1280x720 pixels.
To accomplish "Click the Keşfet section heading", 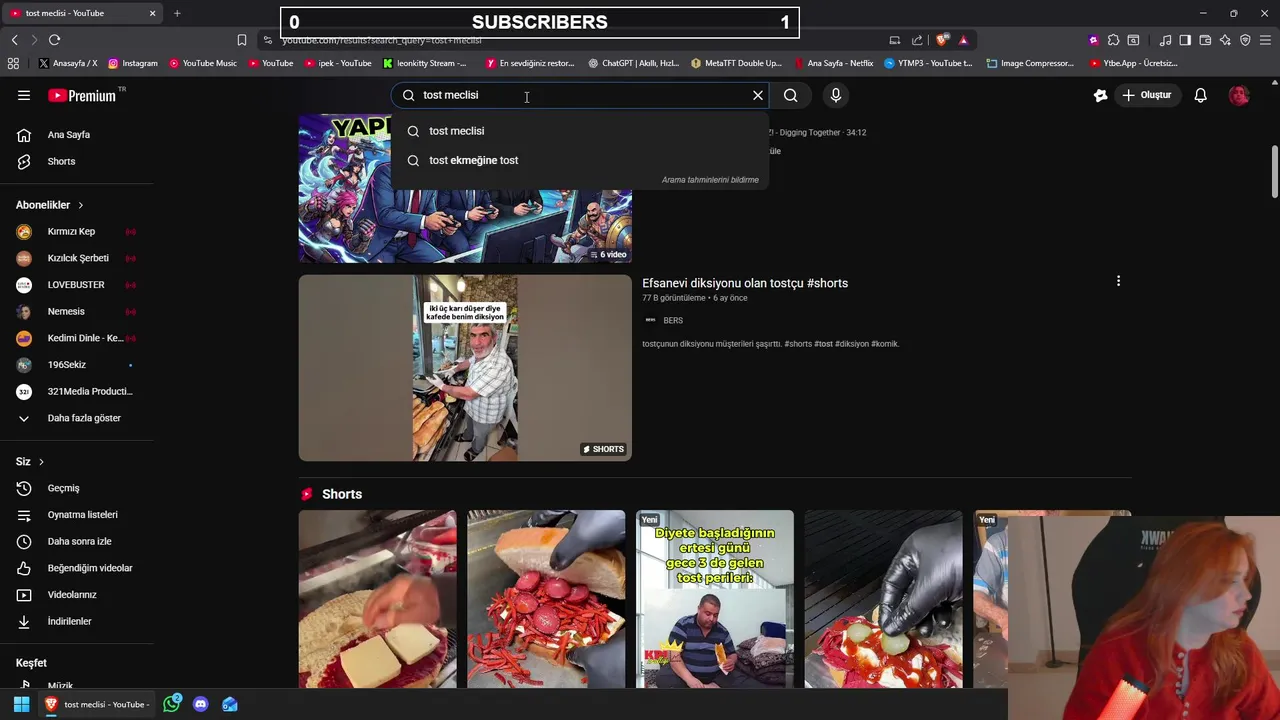I will 31,663.
